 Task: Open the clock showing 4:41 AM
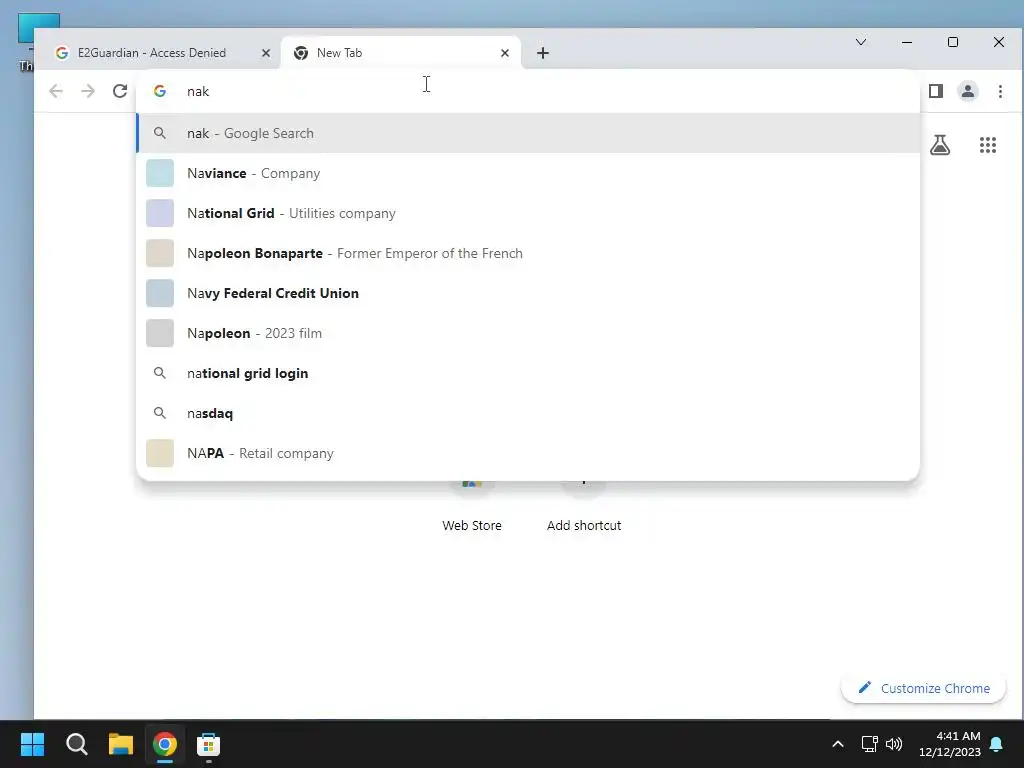click(x=950, y=744)
